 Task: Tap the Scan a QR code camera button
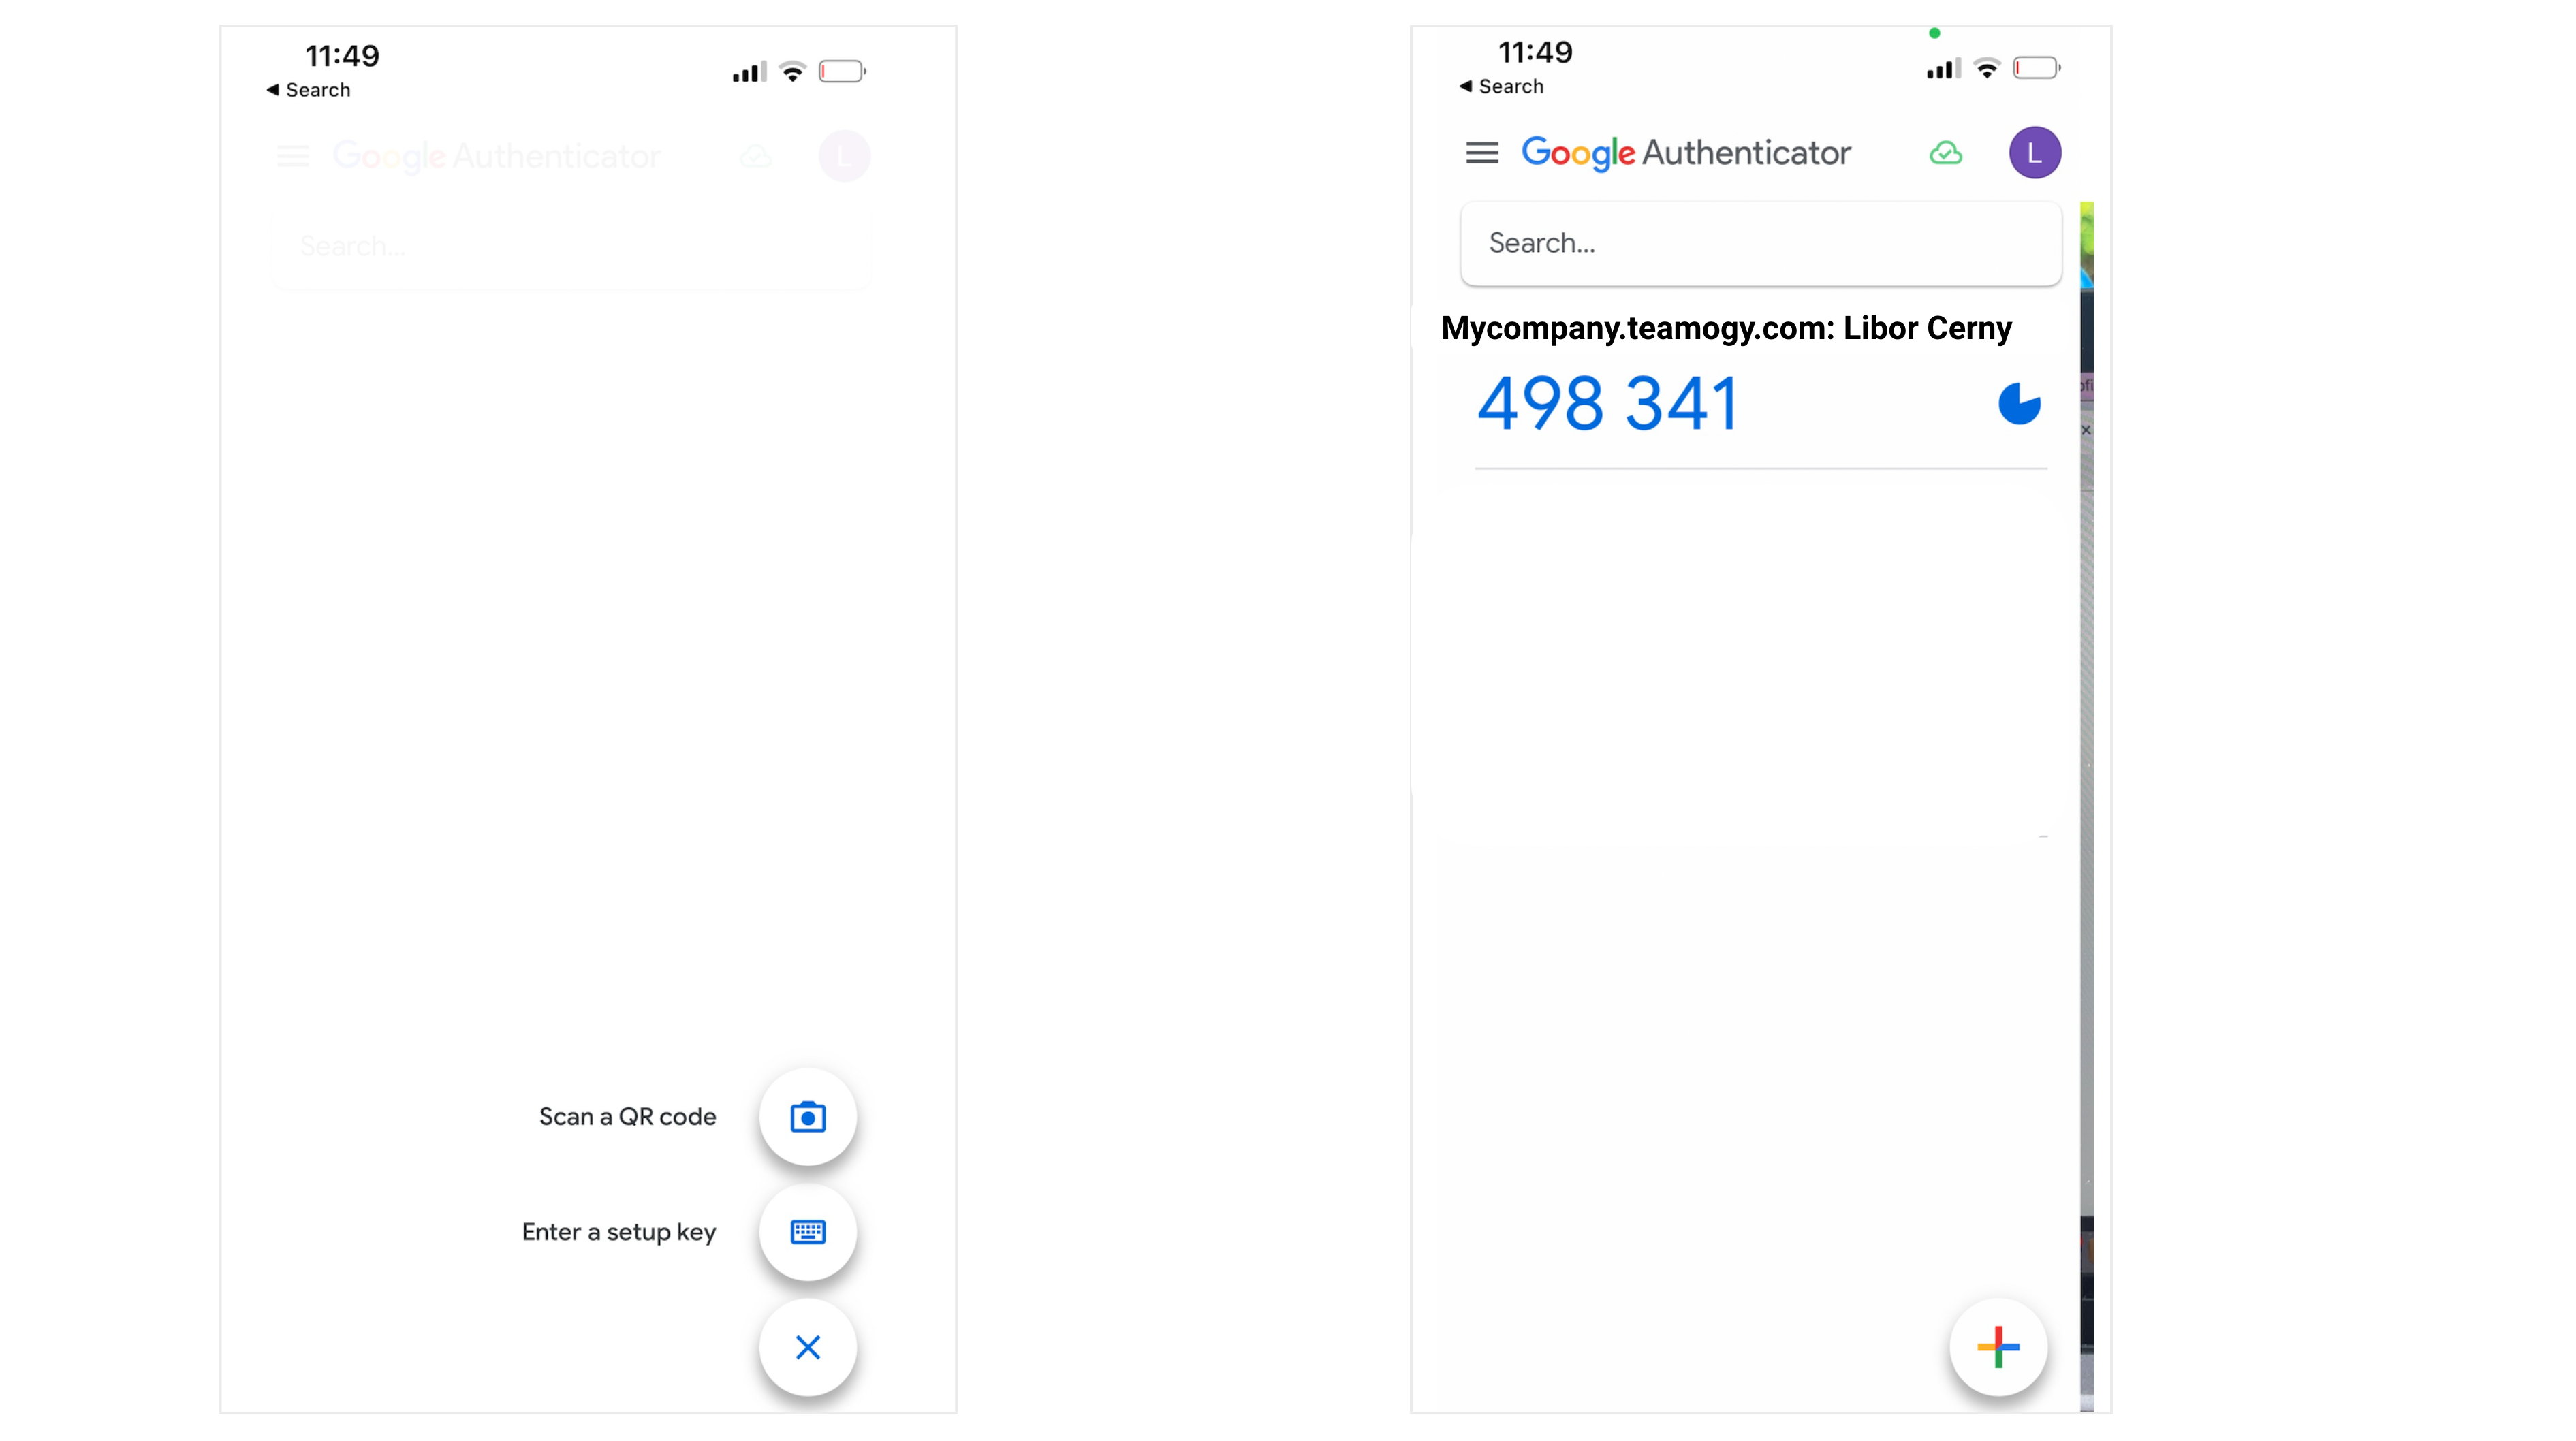click(x=807, y=1116)
